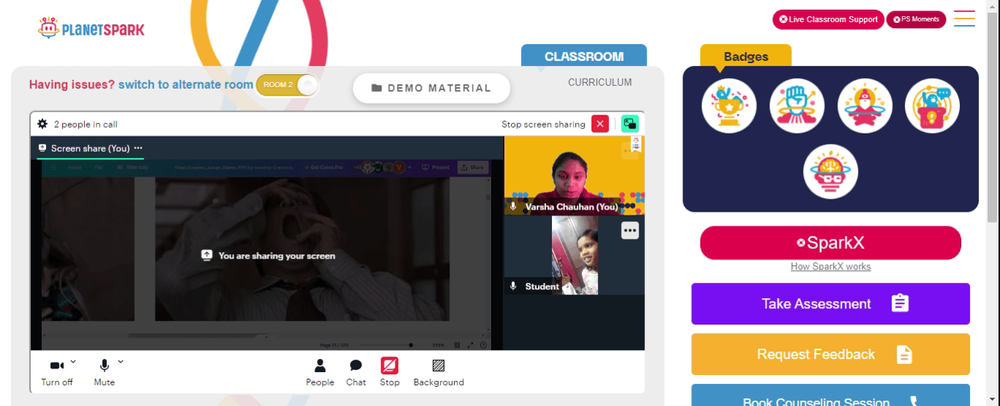Click "Having issues?" text

click(72, 84)
